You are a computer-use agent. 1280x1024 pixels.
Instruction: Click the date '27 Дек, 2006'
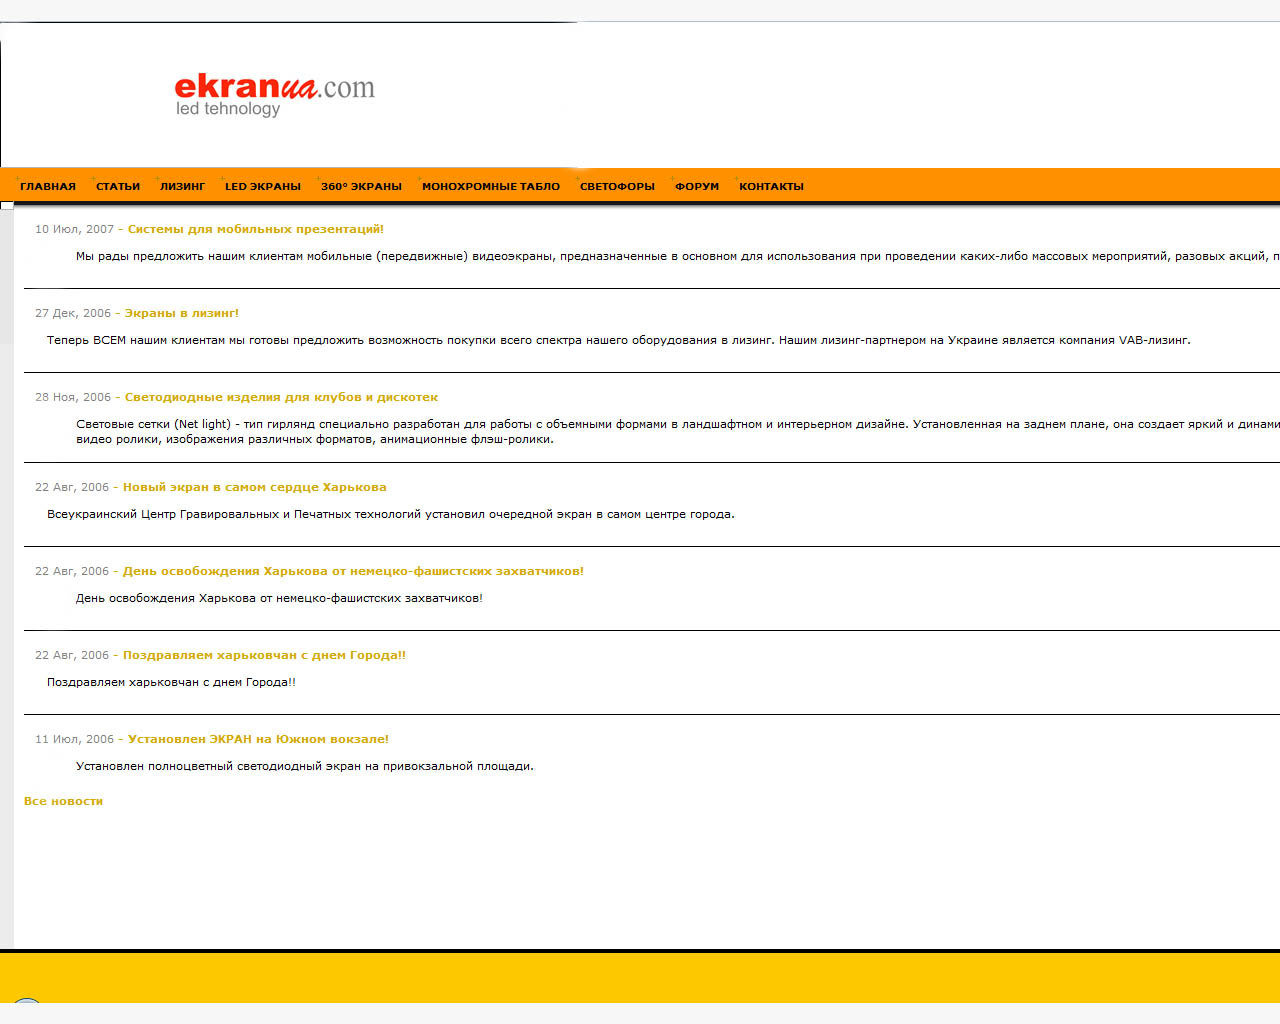(73, 313)
